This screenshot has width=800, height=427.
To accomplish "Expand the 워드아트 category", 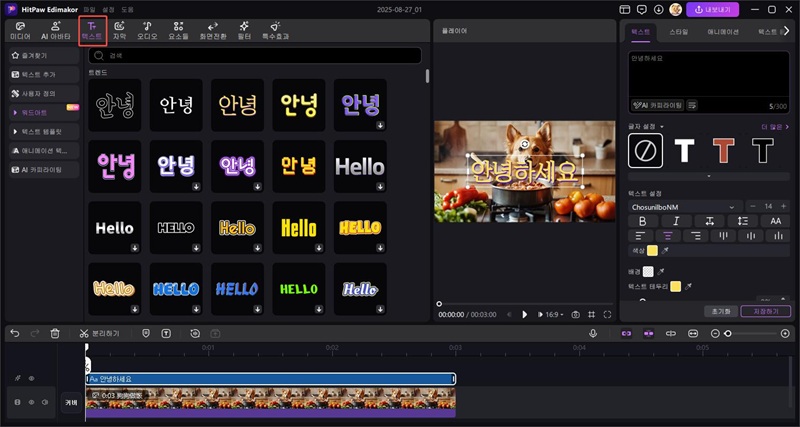I will pyautogui.click(x=44, y=112).
